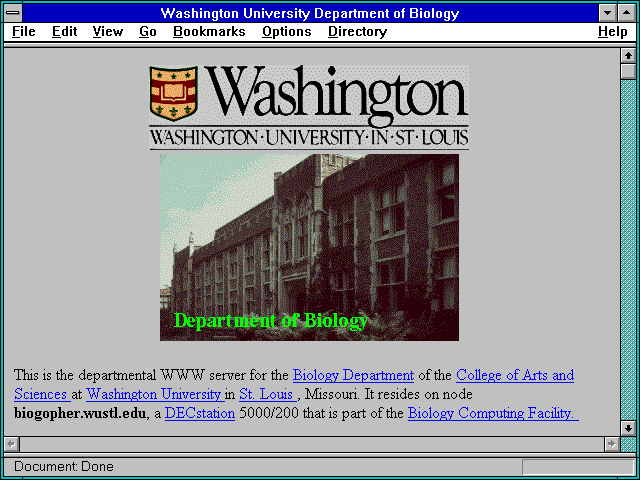Image resolution: width=640 pixels, height=480 pixels.
Task: Open the Bookmarks menu
Action: point(209,31)
